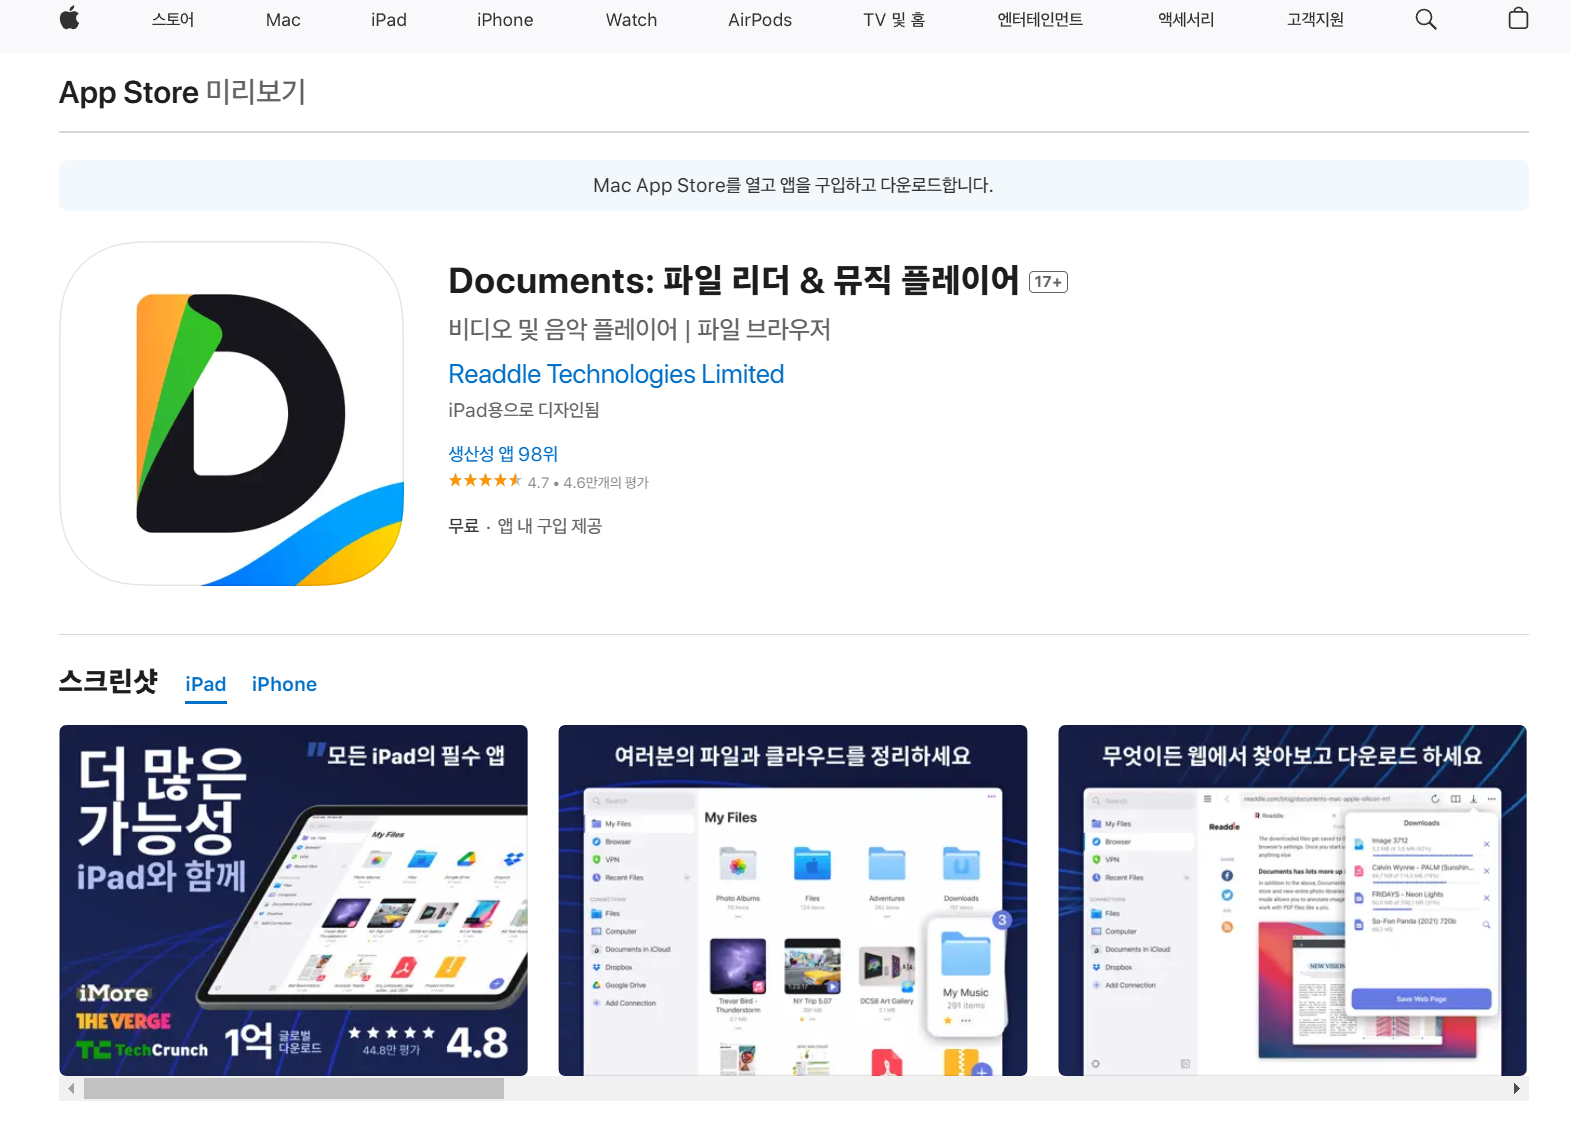Open the search magnifier icon
1570x1126 pixels.
(1426, 19)
